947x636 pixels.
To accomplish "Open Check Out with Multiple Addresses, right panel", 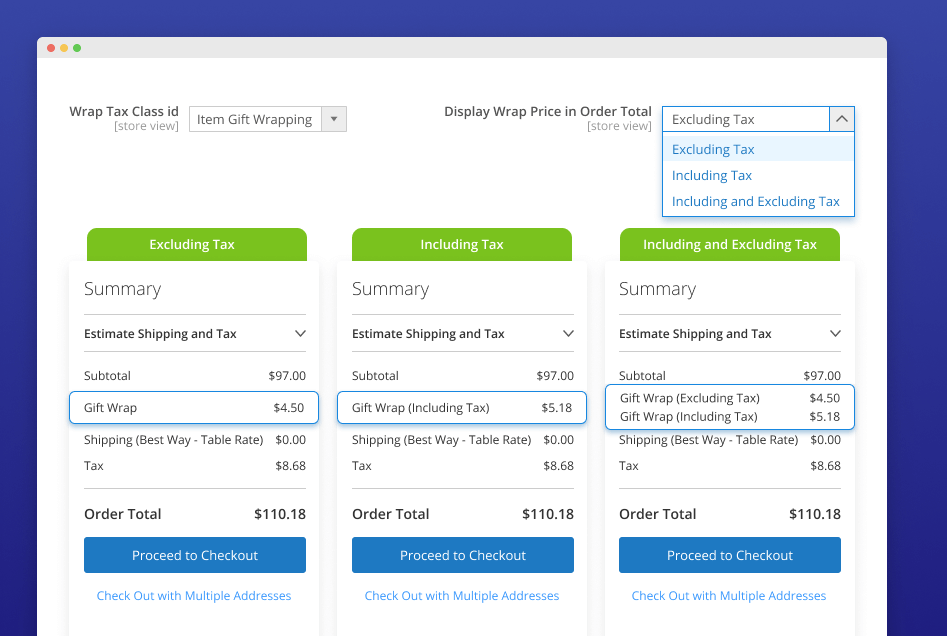I will (x=729, y=596).
